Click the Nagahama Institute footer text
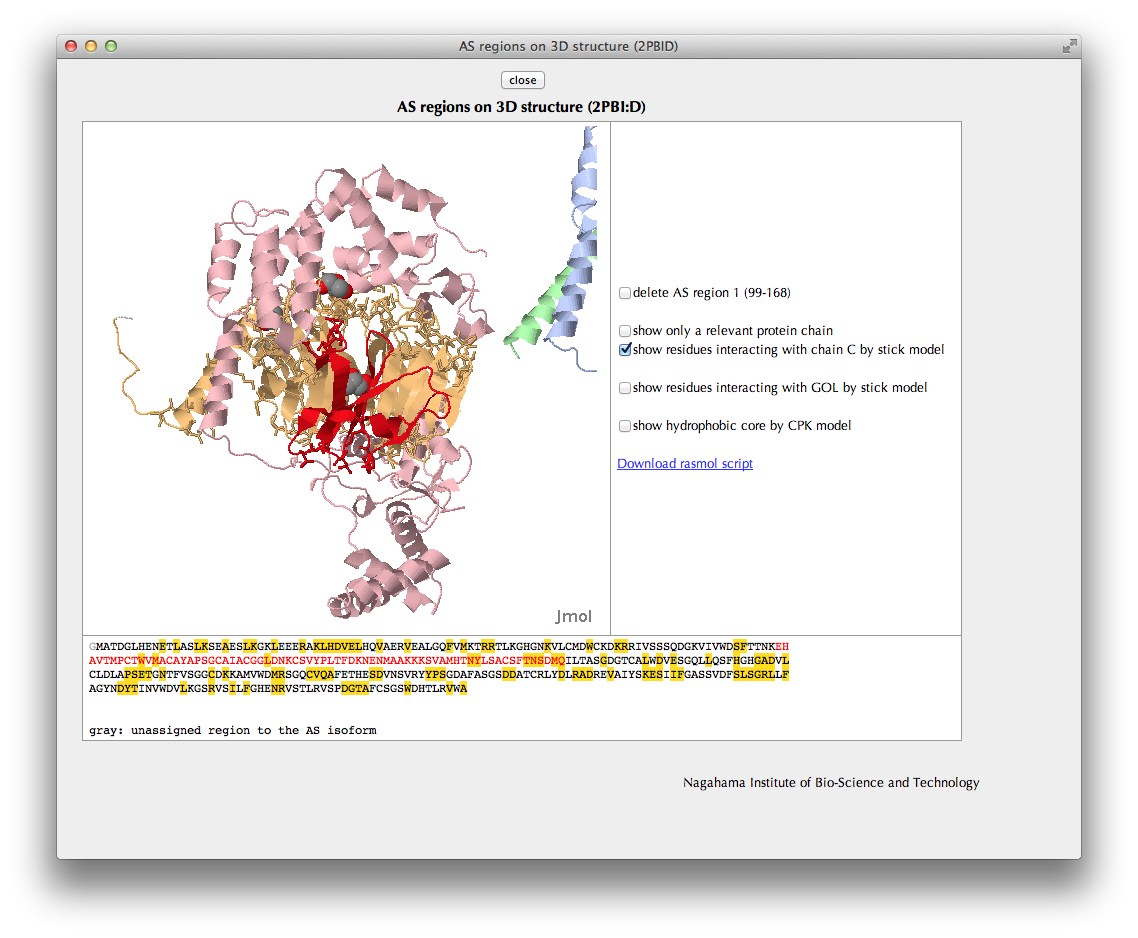This screenshot has height=938, width=1138. (x=830, y=783)
